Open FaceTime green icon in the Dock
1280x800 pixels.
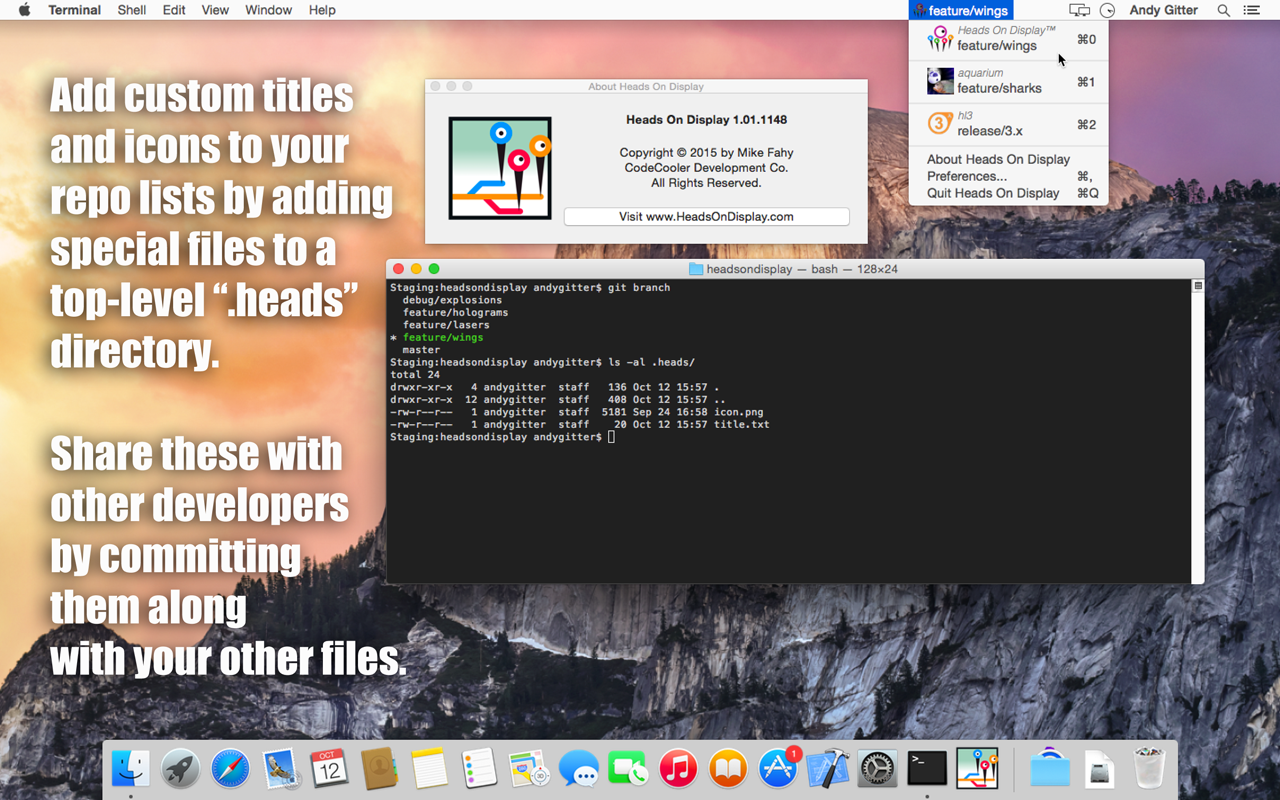(x=628, y=769)
